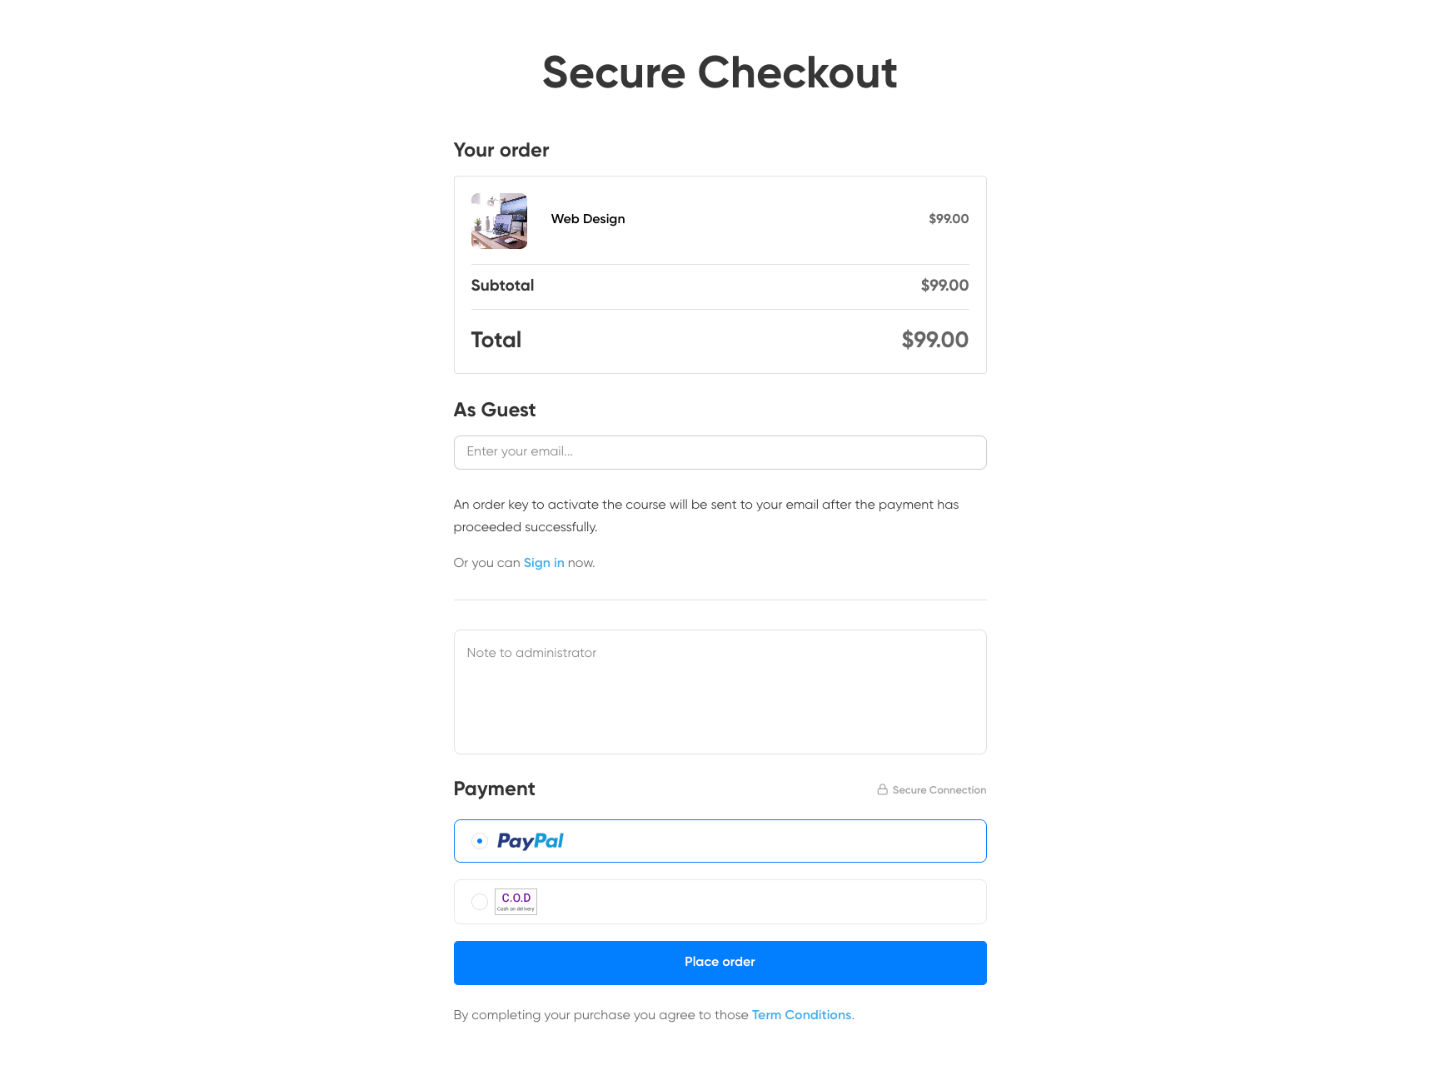Focus the guest email input field
Viewport: 1440px width, 1075px height.
tap(720, 452)
